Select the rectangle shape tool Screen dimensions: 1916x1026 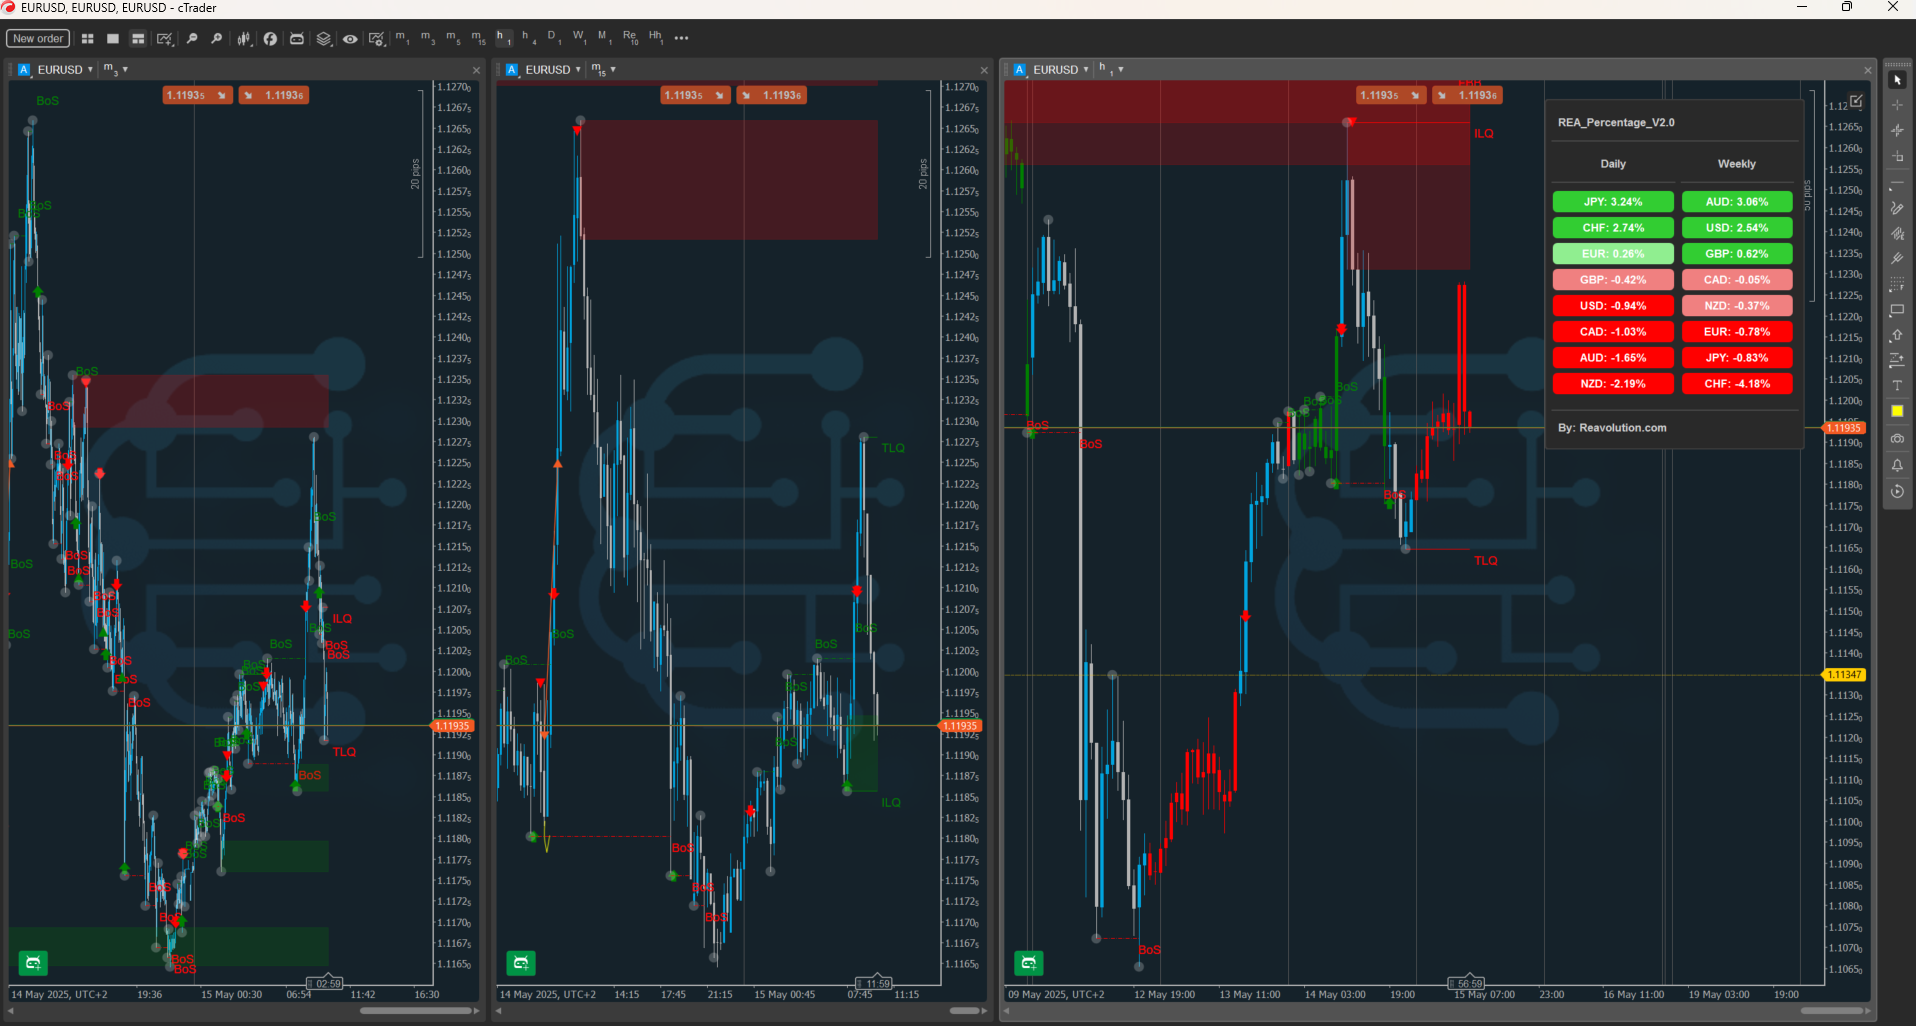[x=1897, y=310]
